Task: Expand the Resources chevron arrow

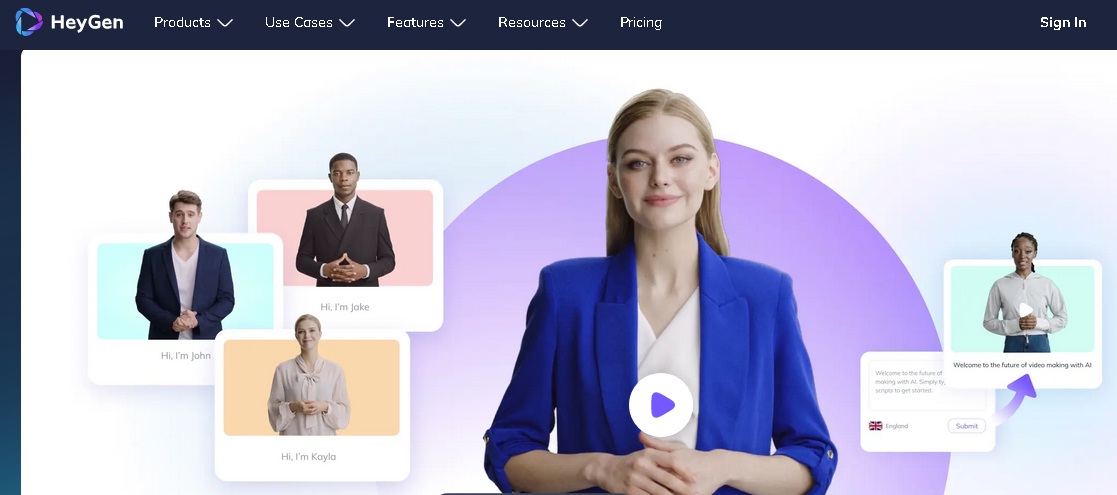Action: (x=580, y=24)
